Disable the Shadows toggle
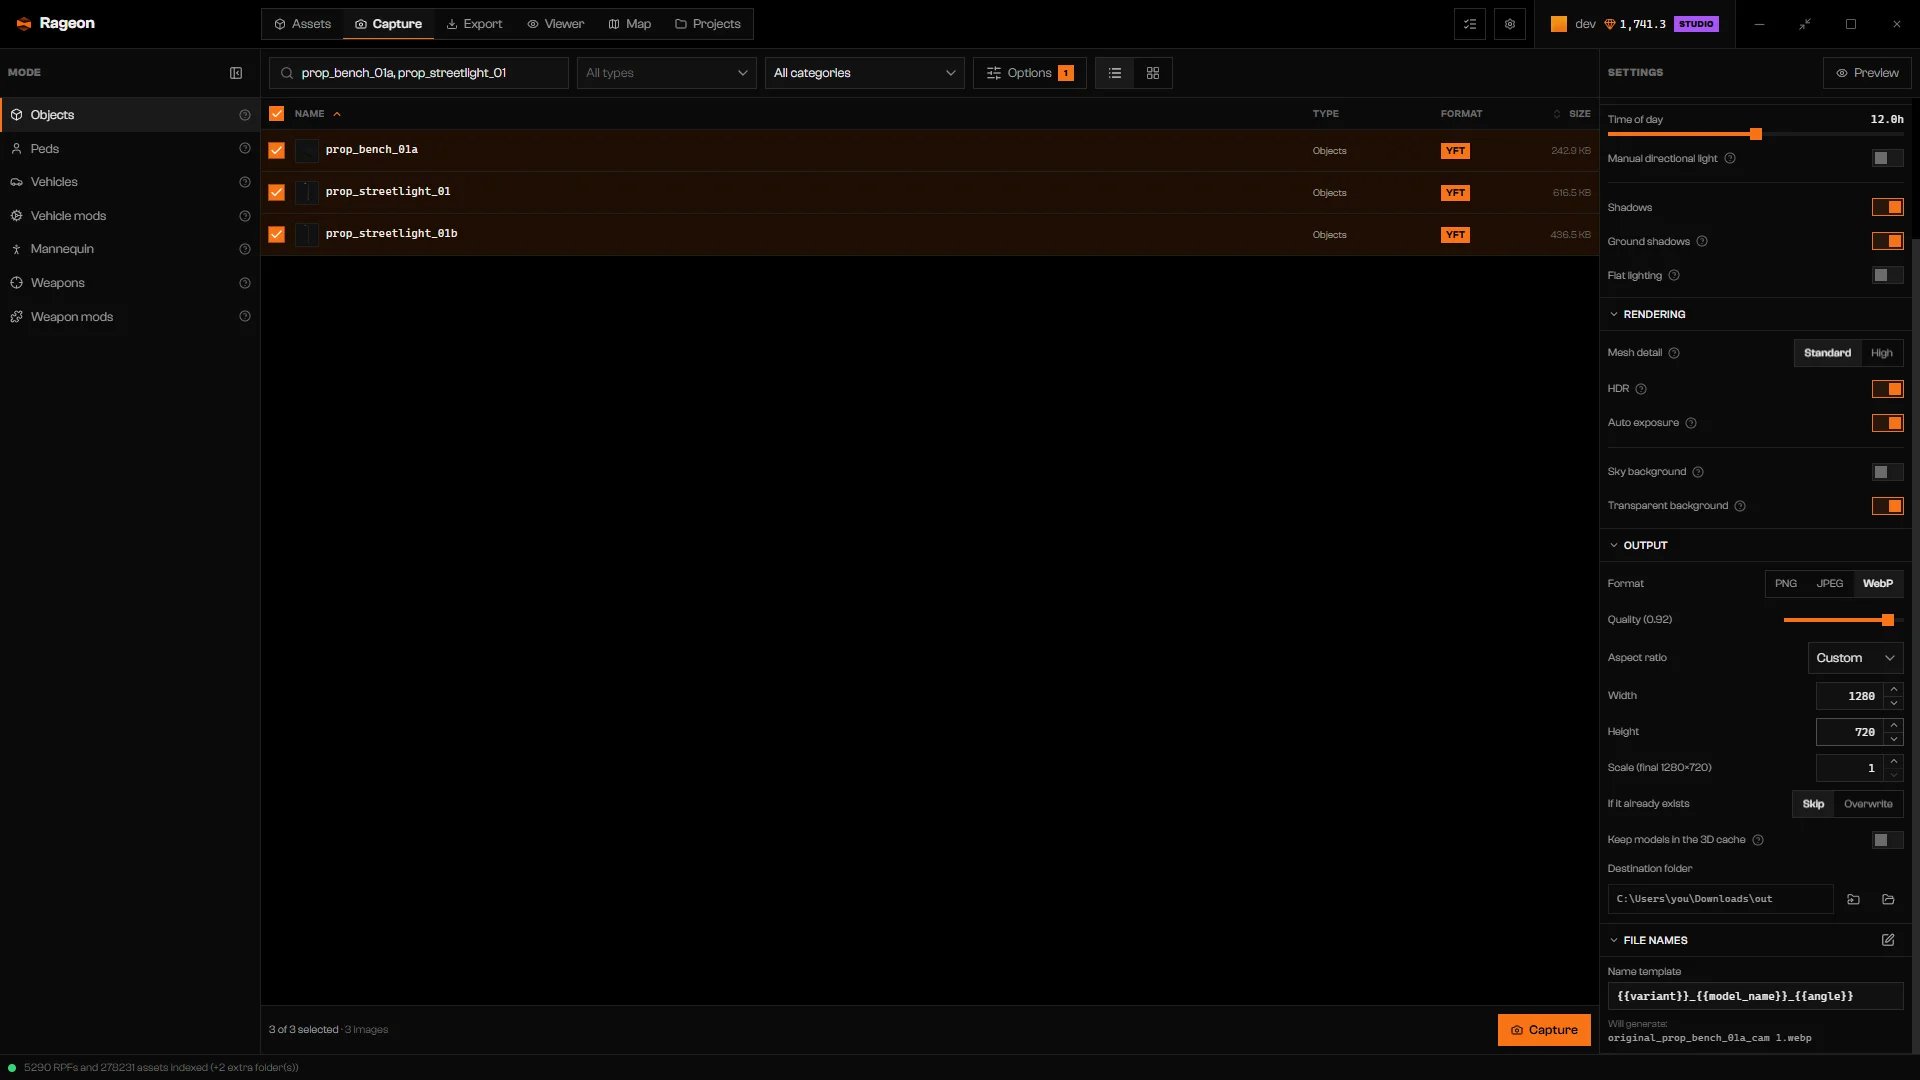 click(x=1888, y=207)
